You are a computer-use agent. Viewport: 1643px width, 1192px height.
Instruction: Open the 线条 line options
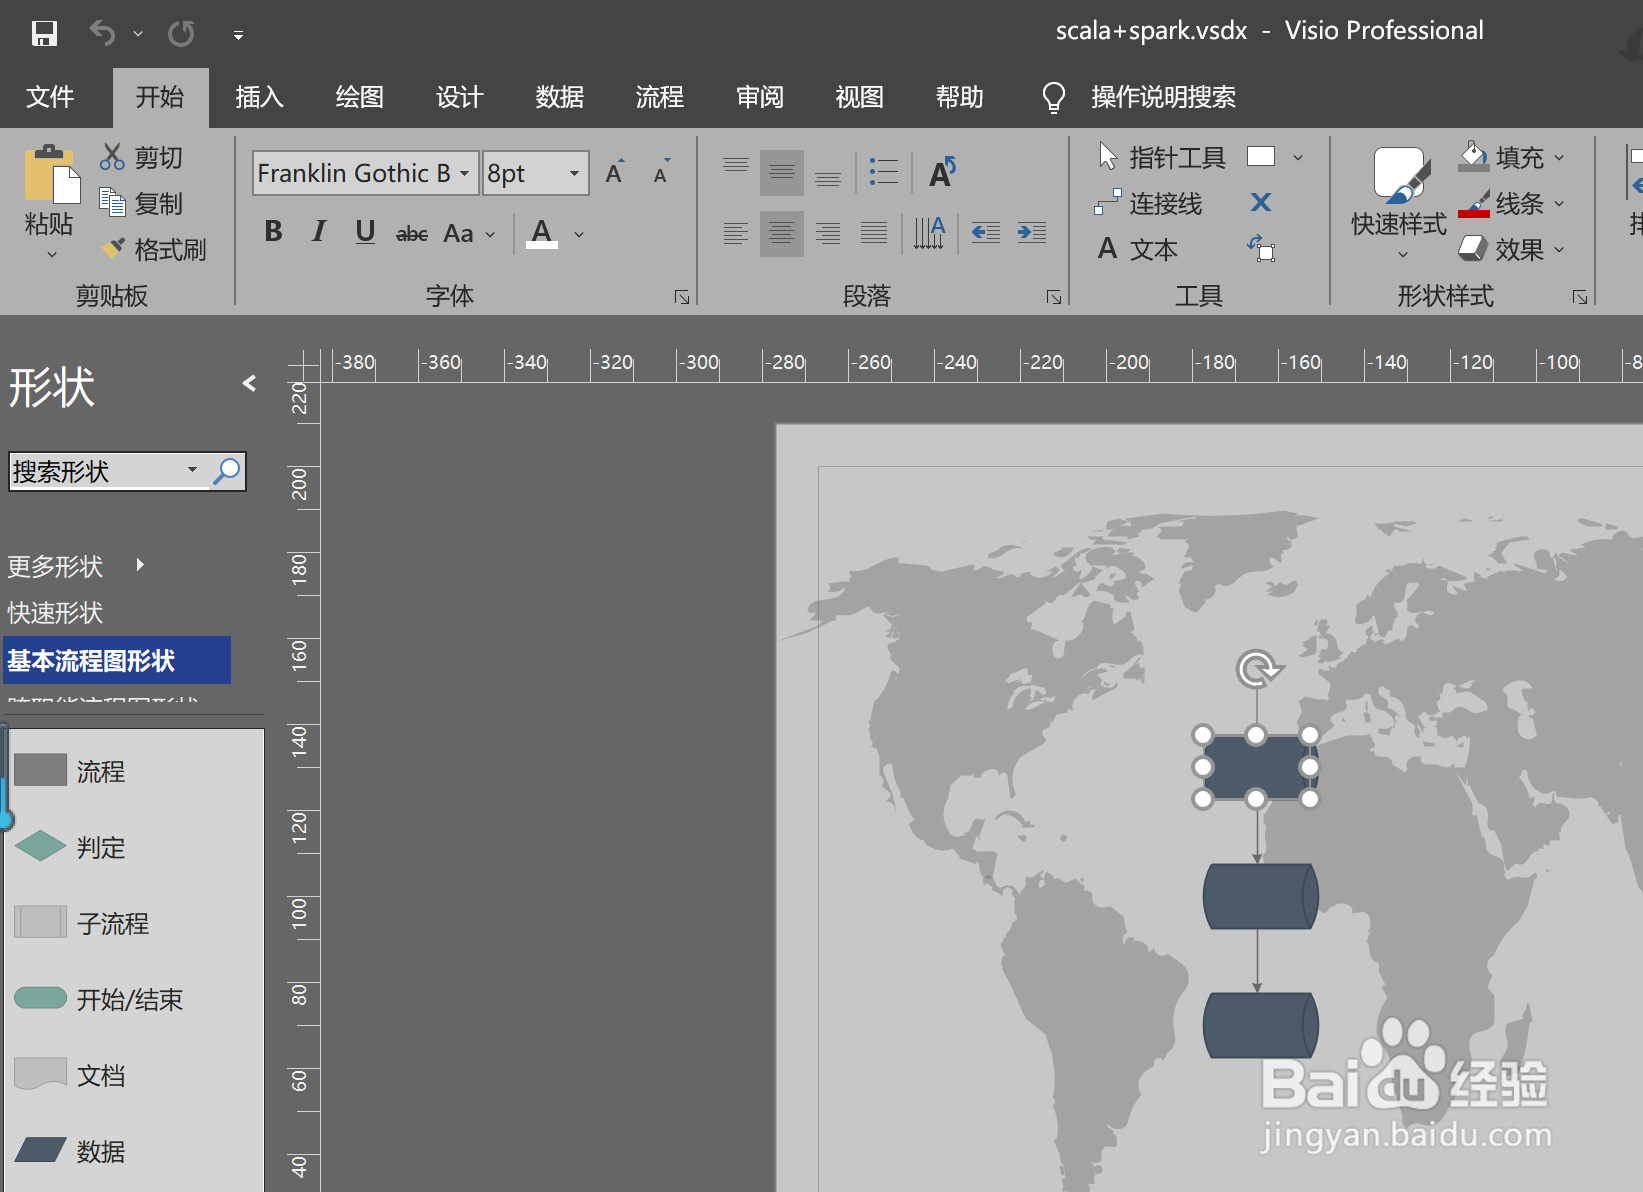coord(1511,203)
